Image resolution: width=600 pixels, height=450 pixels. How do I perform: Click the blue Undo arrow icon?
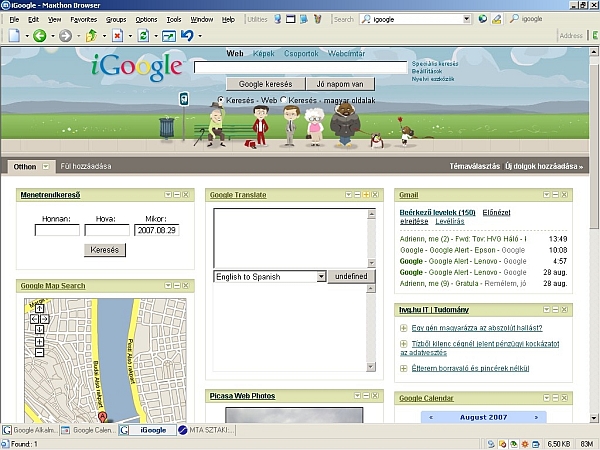click(187, 36)
